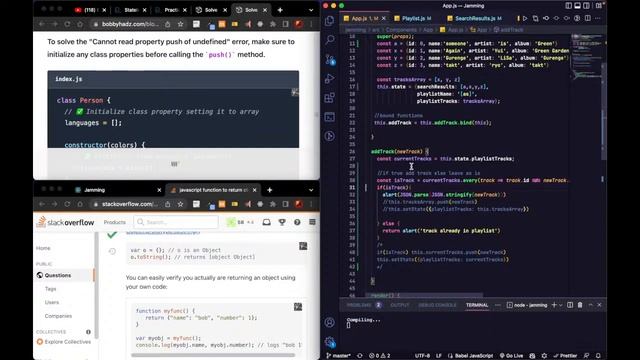Click the VS Code minimap
This screenshot has height=360, width=640.
point(587,57)
